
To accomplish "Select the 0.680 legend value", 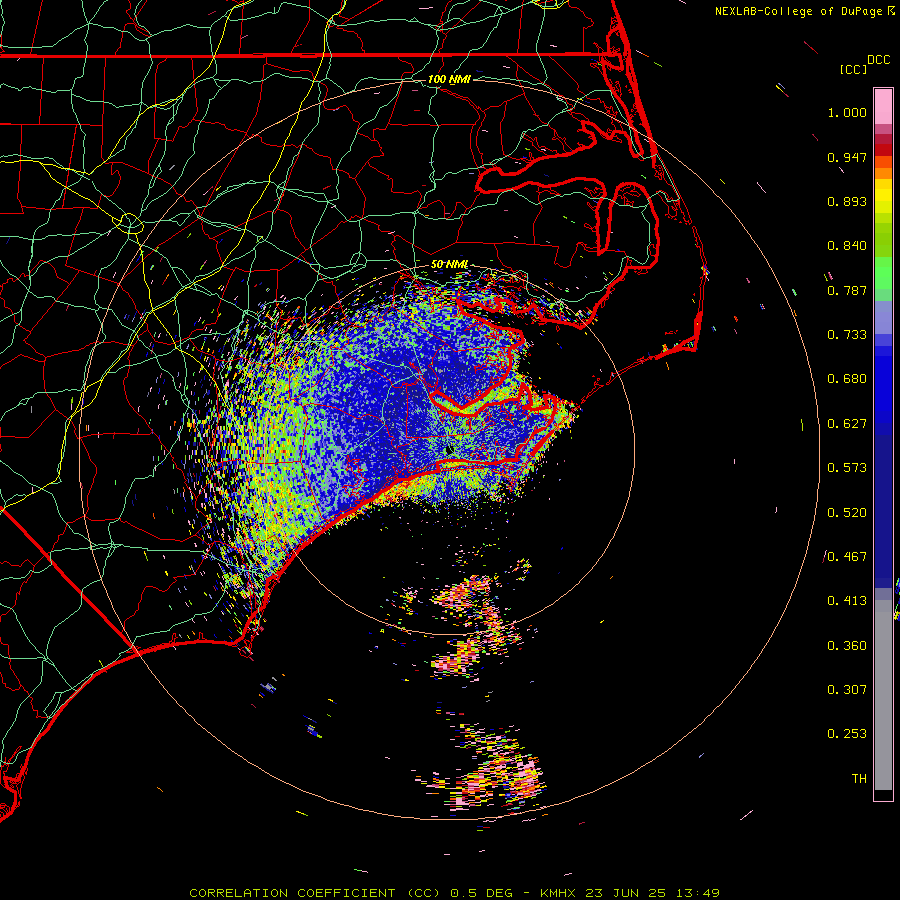I will pos(847,379).
